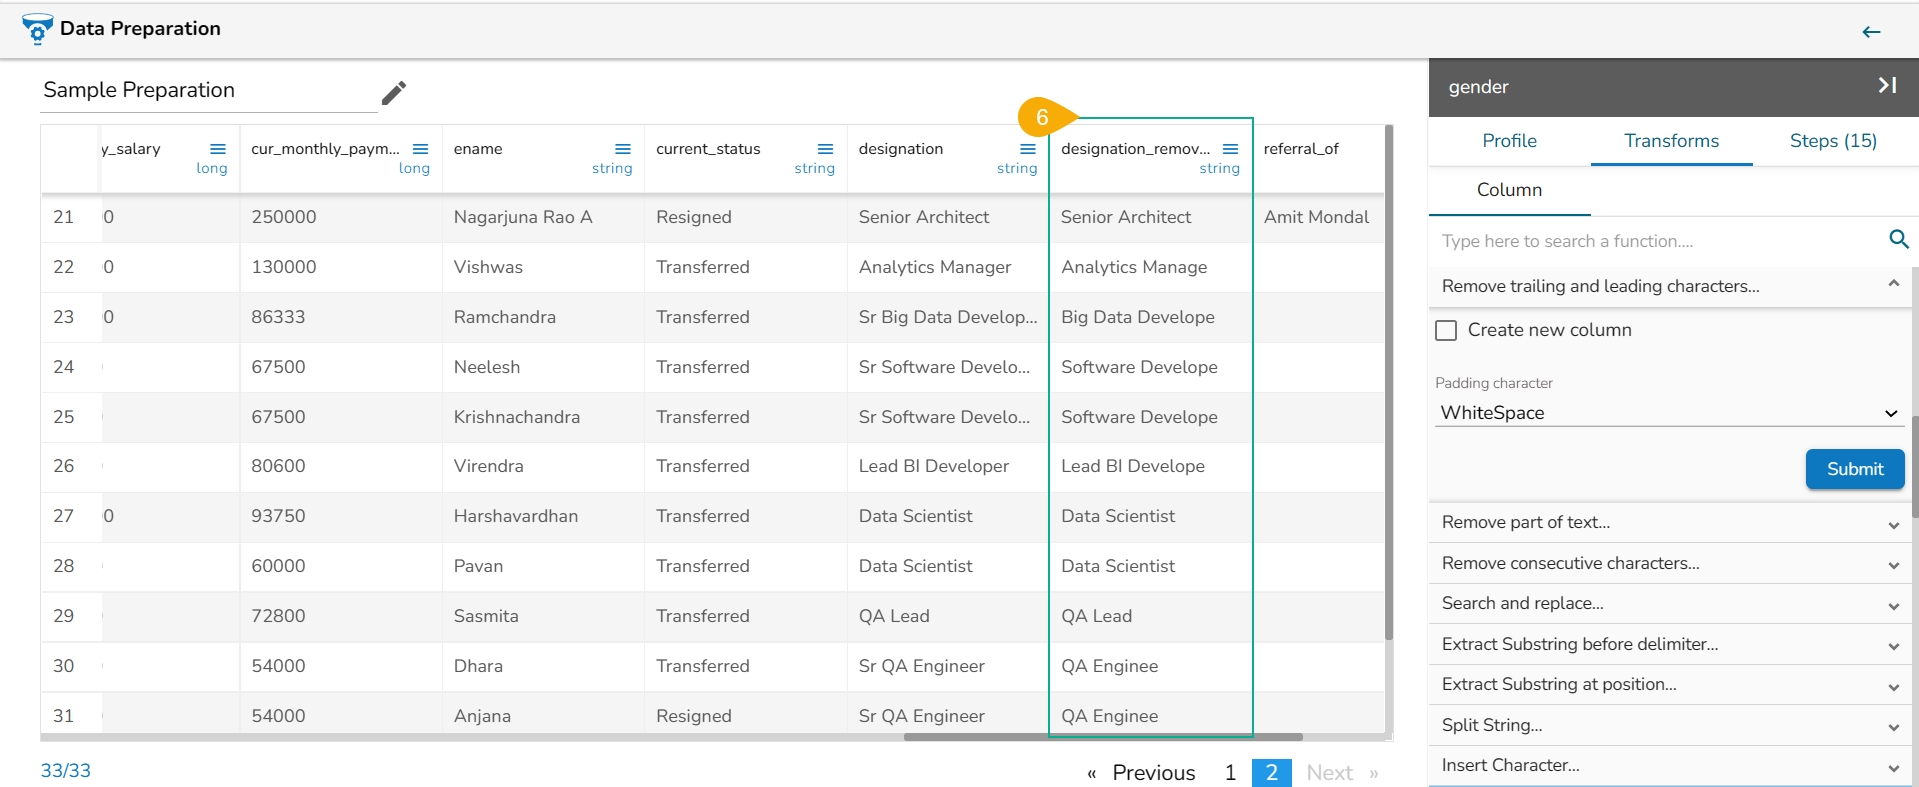Click the pencil edit icon beside Sample Preparation
The width and height of the screenshot is (1919, 787).
click(394, 93)
